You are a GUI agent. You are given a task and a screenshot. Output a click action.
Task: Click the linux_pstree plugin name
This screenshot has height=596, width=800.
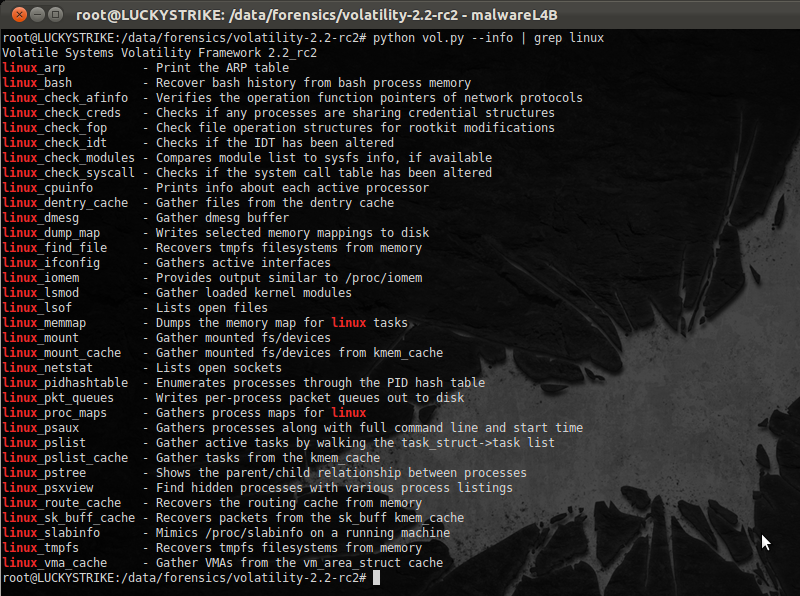point(44,473)
